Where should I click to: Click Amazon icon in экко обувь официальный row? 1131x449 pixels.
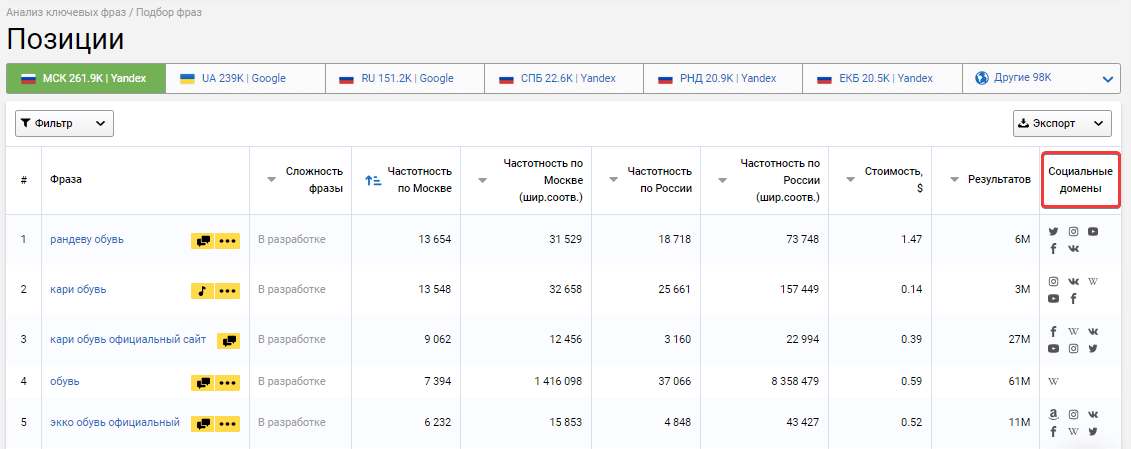point(1053,414)
